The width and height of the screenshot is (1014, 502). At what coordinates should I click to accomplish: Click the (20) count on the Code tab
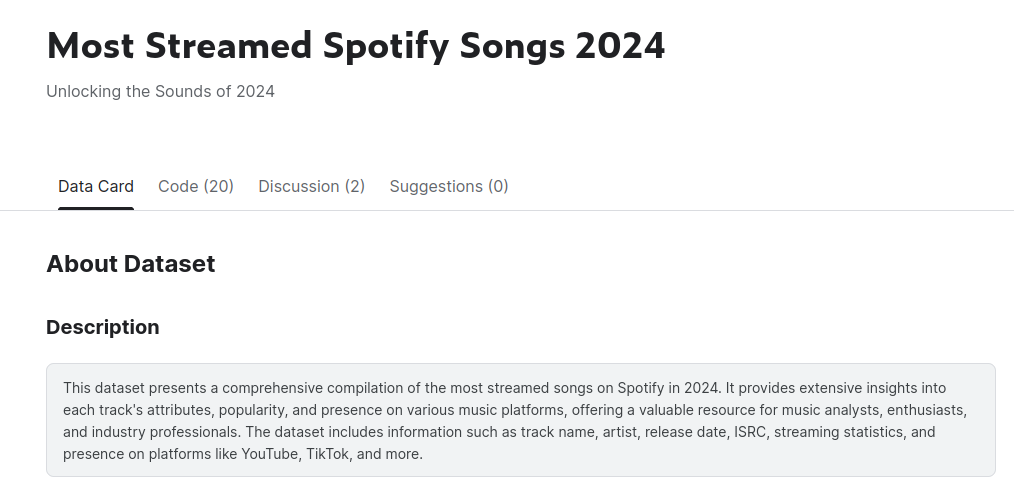[x=218, y=186]
